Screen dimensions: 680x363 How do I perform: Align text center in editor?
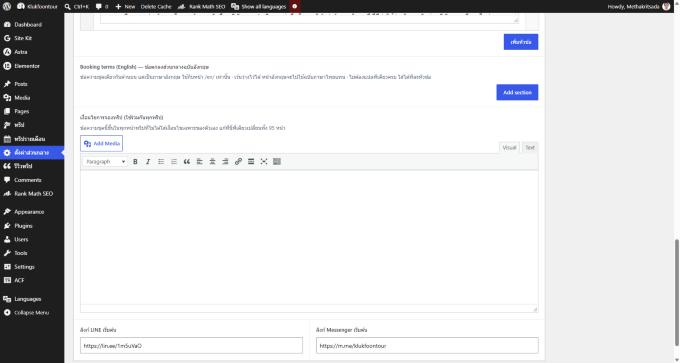click(212, 162)
